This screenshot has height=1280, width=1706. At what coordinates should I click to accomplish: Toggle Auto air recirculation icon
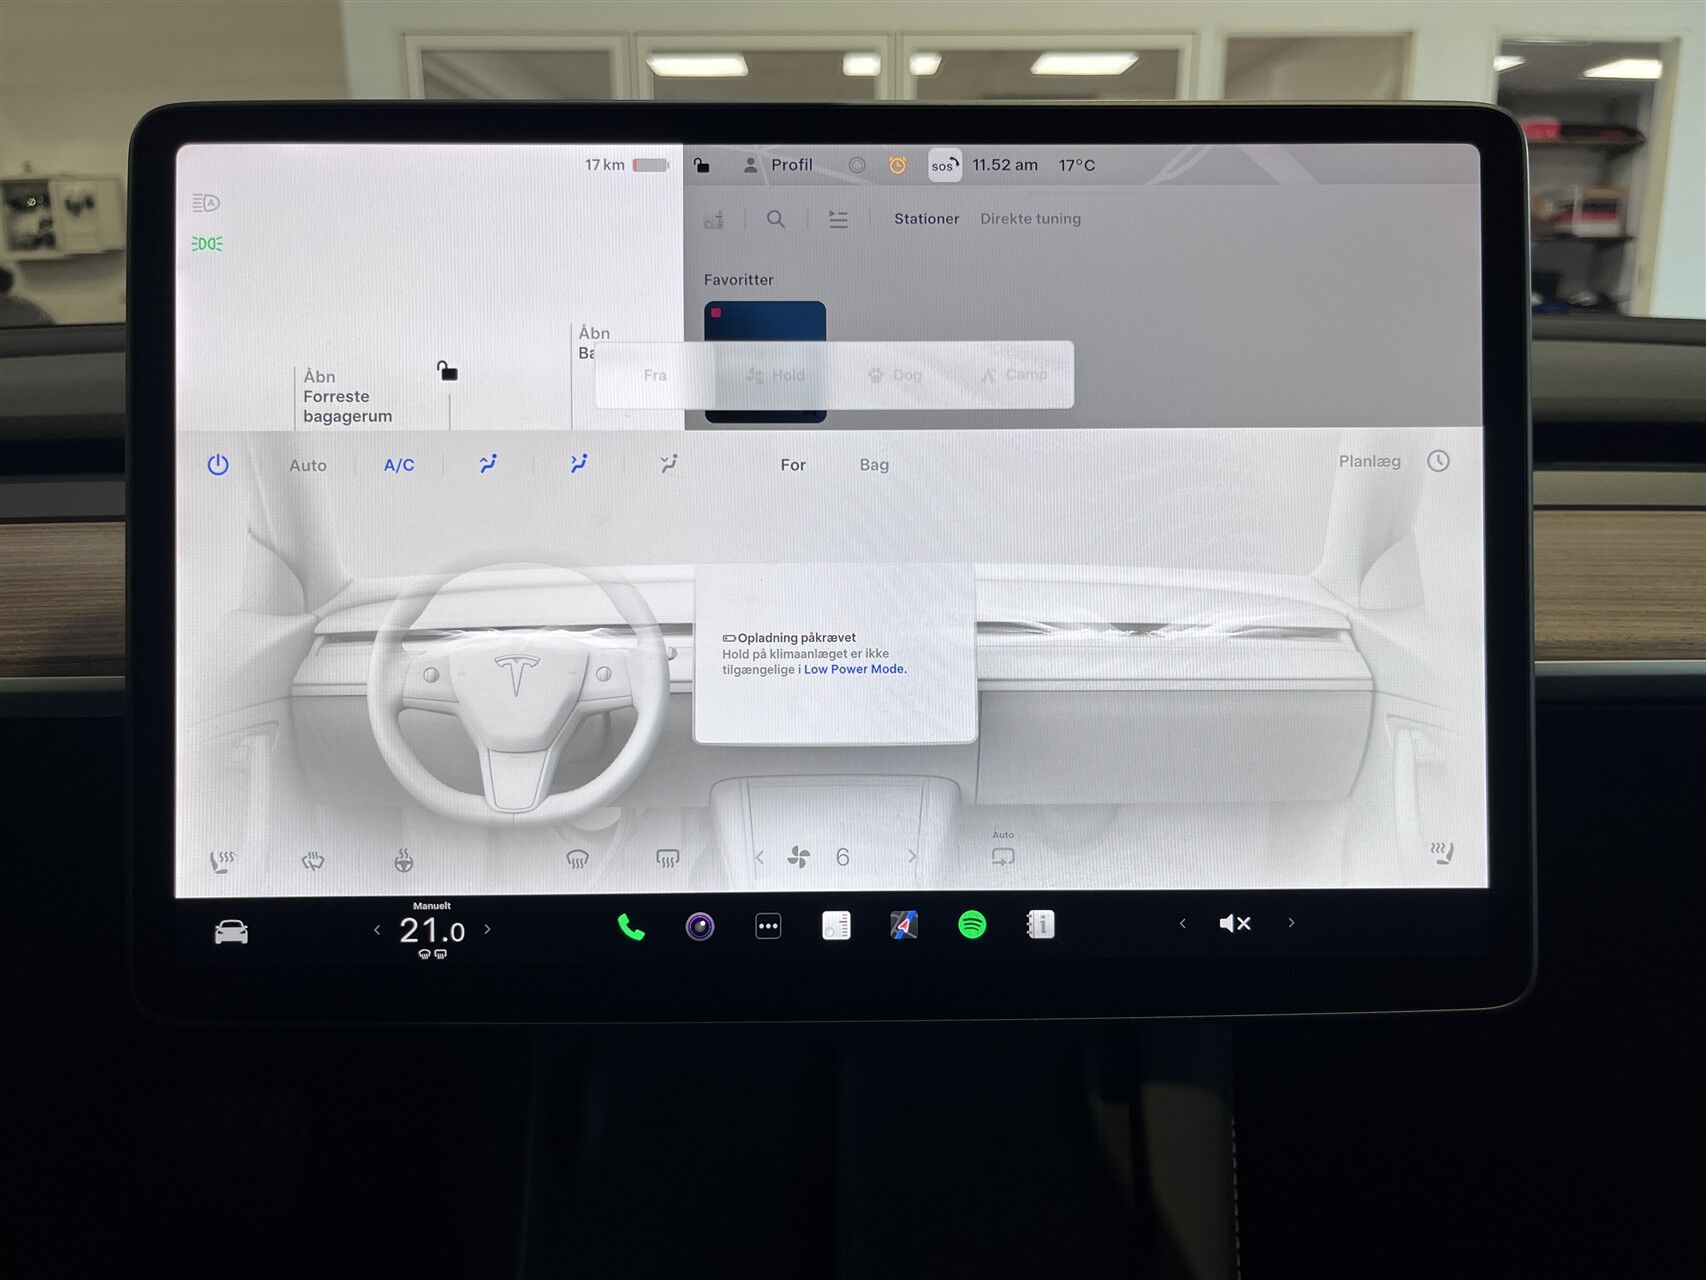(x=1002, y=856)
